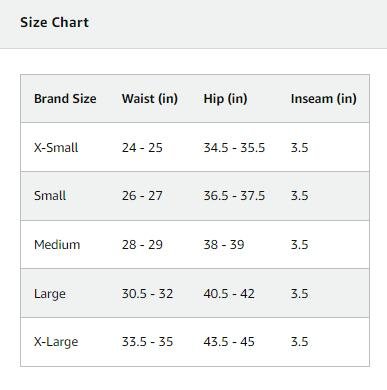
Task: Select the 43.5 - 45 hip value
Action: click(229, 342)
